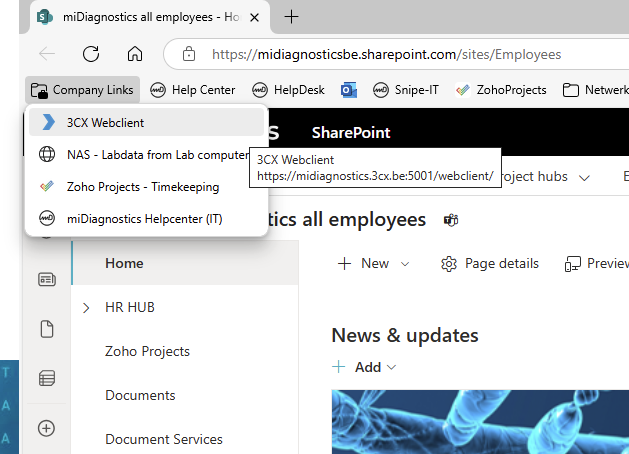Screen dimensions: 629x454
Task: Click the site lock info icon
Action: pyautogui.click(x=189, y=54)
